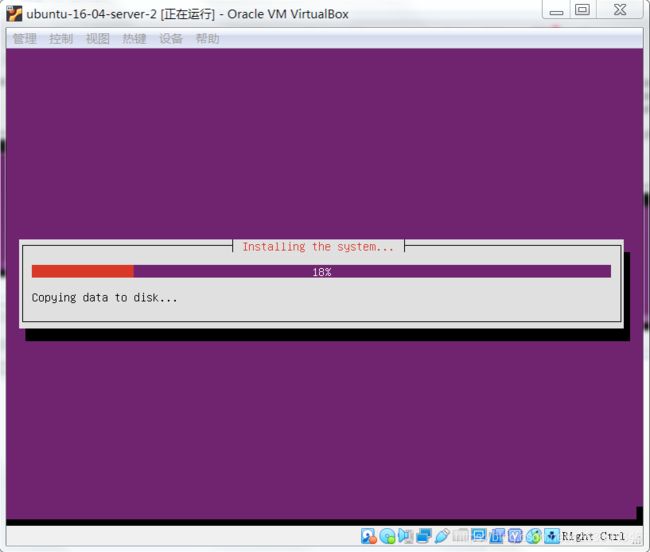Click the Right Ctrl host key label

pos(593,536)
